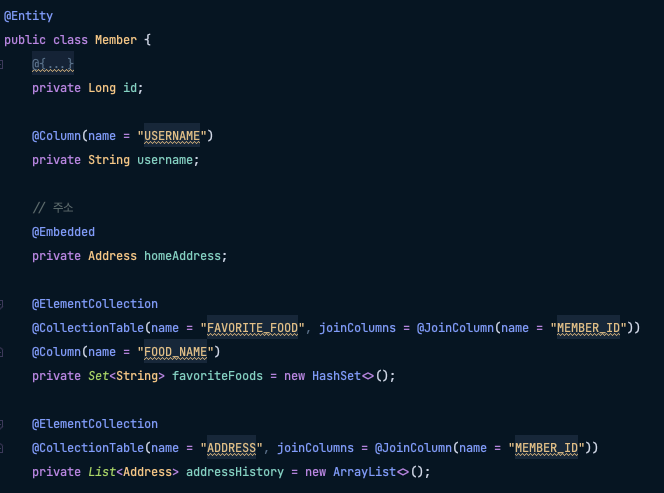Image resolution: width=664 pixels, height=493 pixels.
Task: Click MEMBER_ID in the ADDRESS CollectionTable line
Action: click(547, 448)
